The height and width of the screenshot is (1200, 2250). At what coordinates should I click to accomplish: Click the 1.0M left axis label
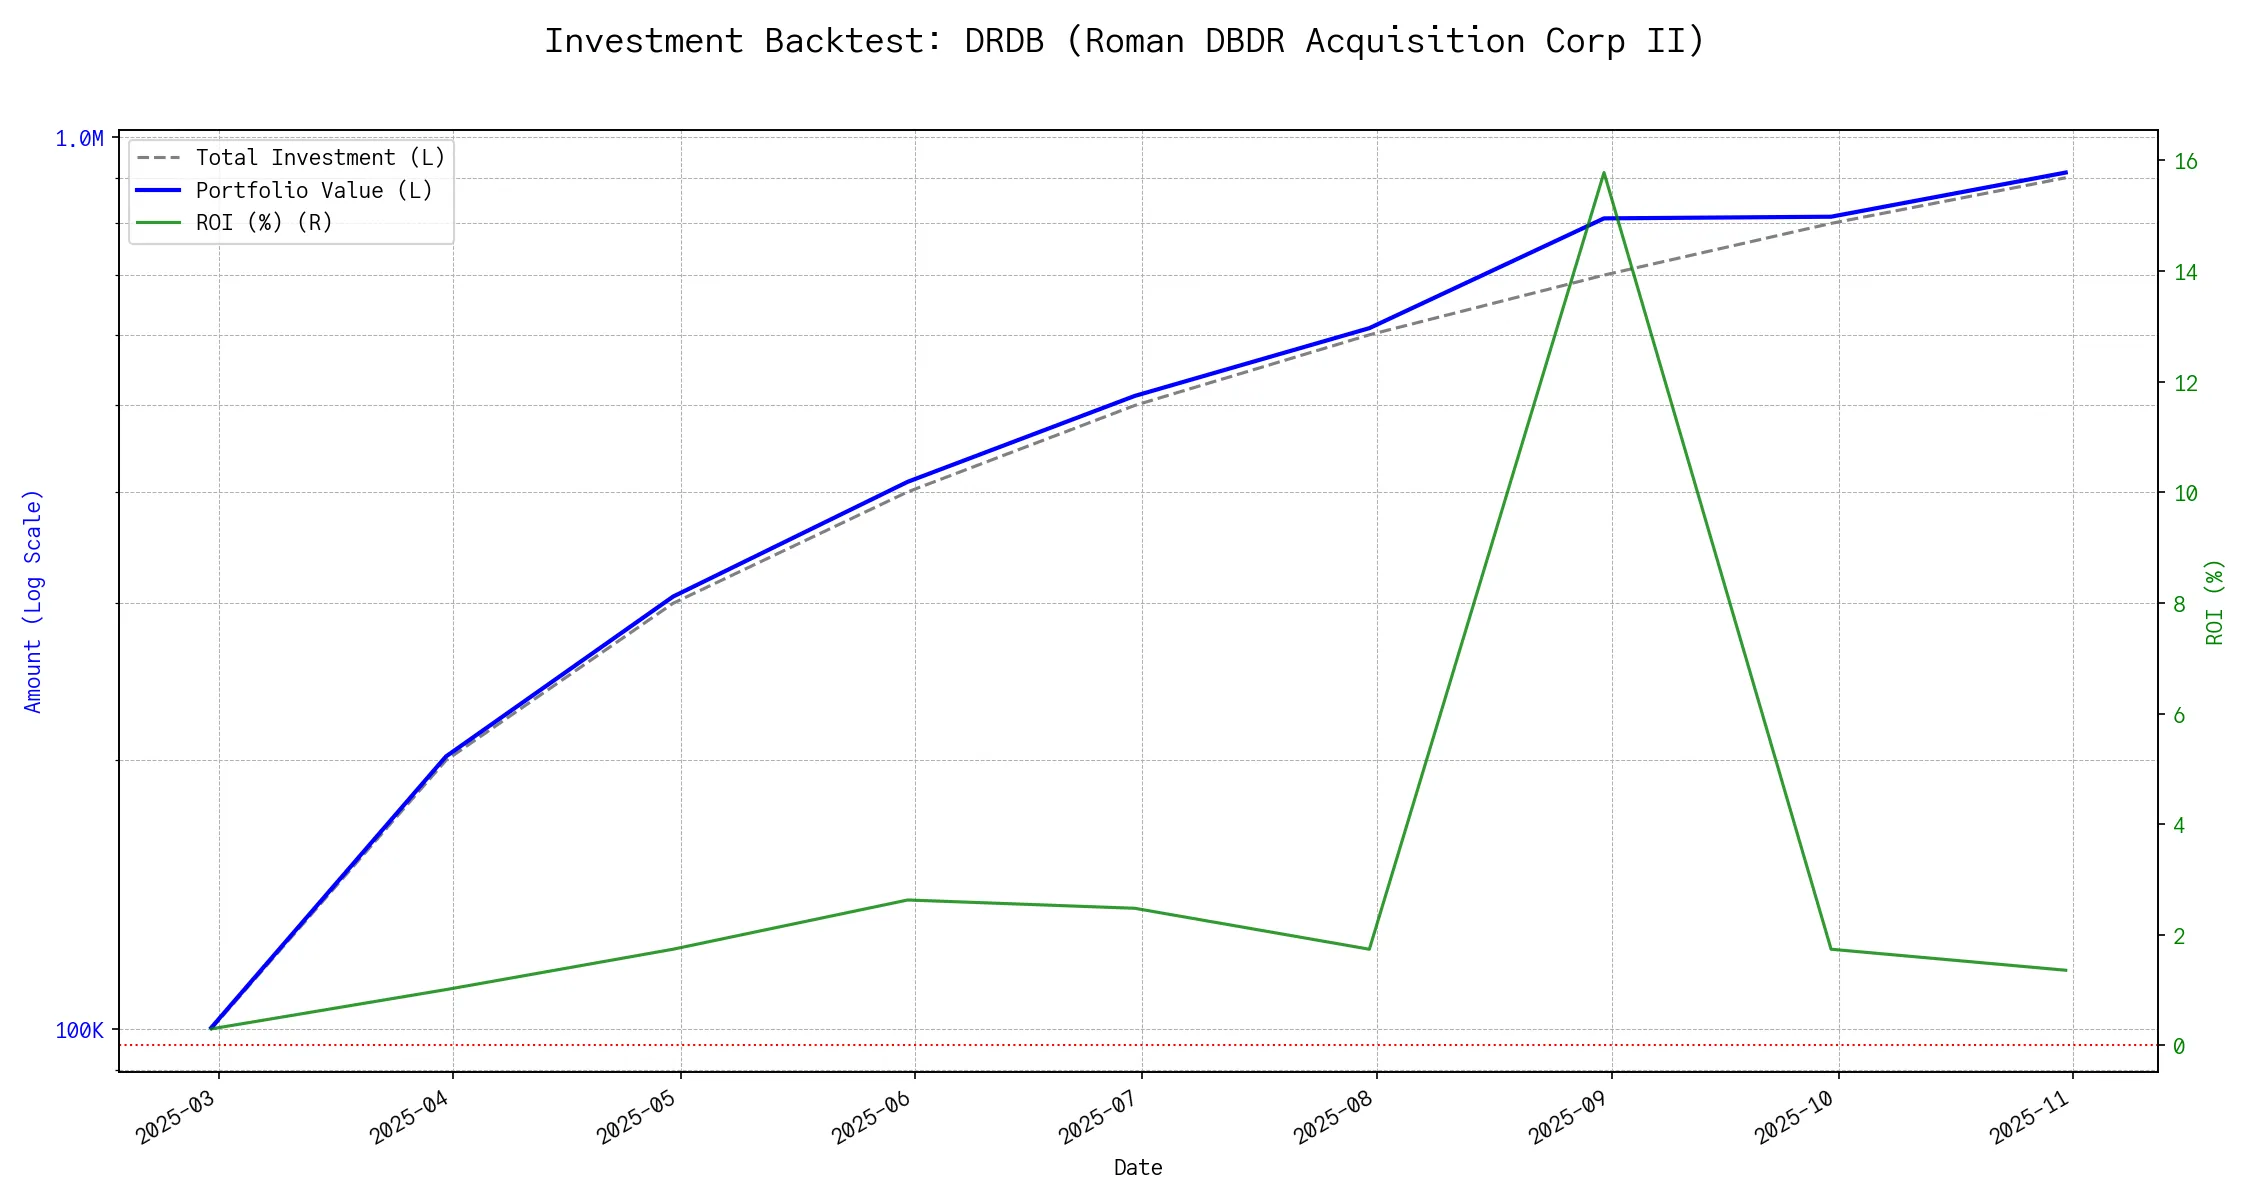(x=79, y=139)
